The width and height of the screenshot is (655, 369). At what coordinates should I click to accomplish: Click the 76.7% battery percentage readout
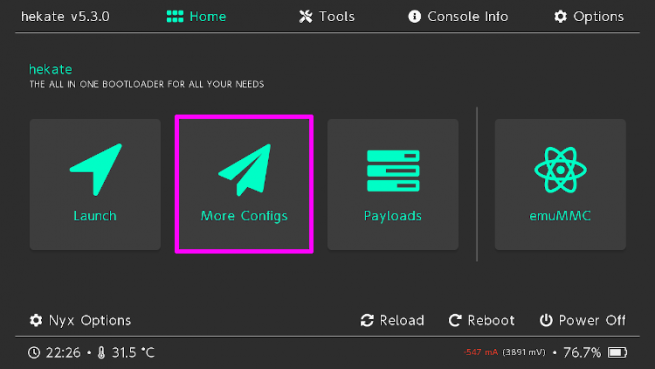582,353
